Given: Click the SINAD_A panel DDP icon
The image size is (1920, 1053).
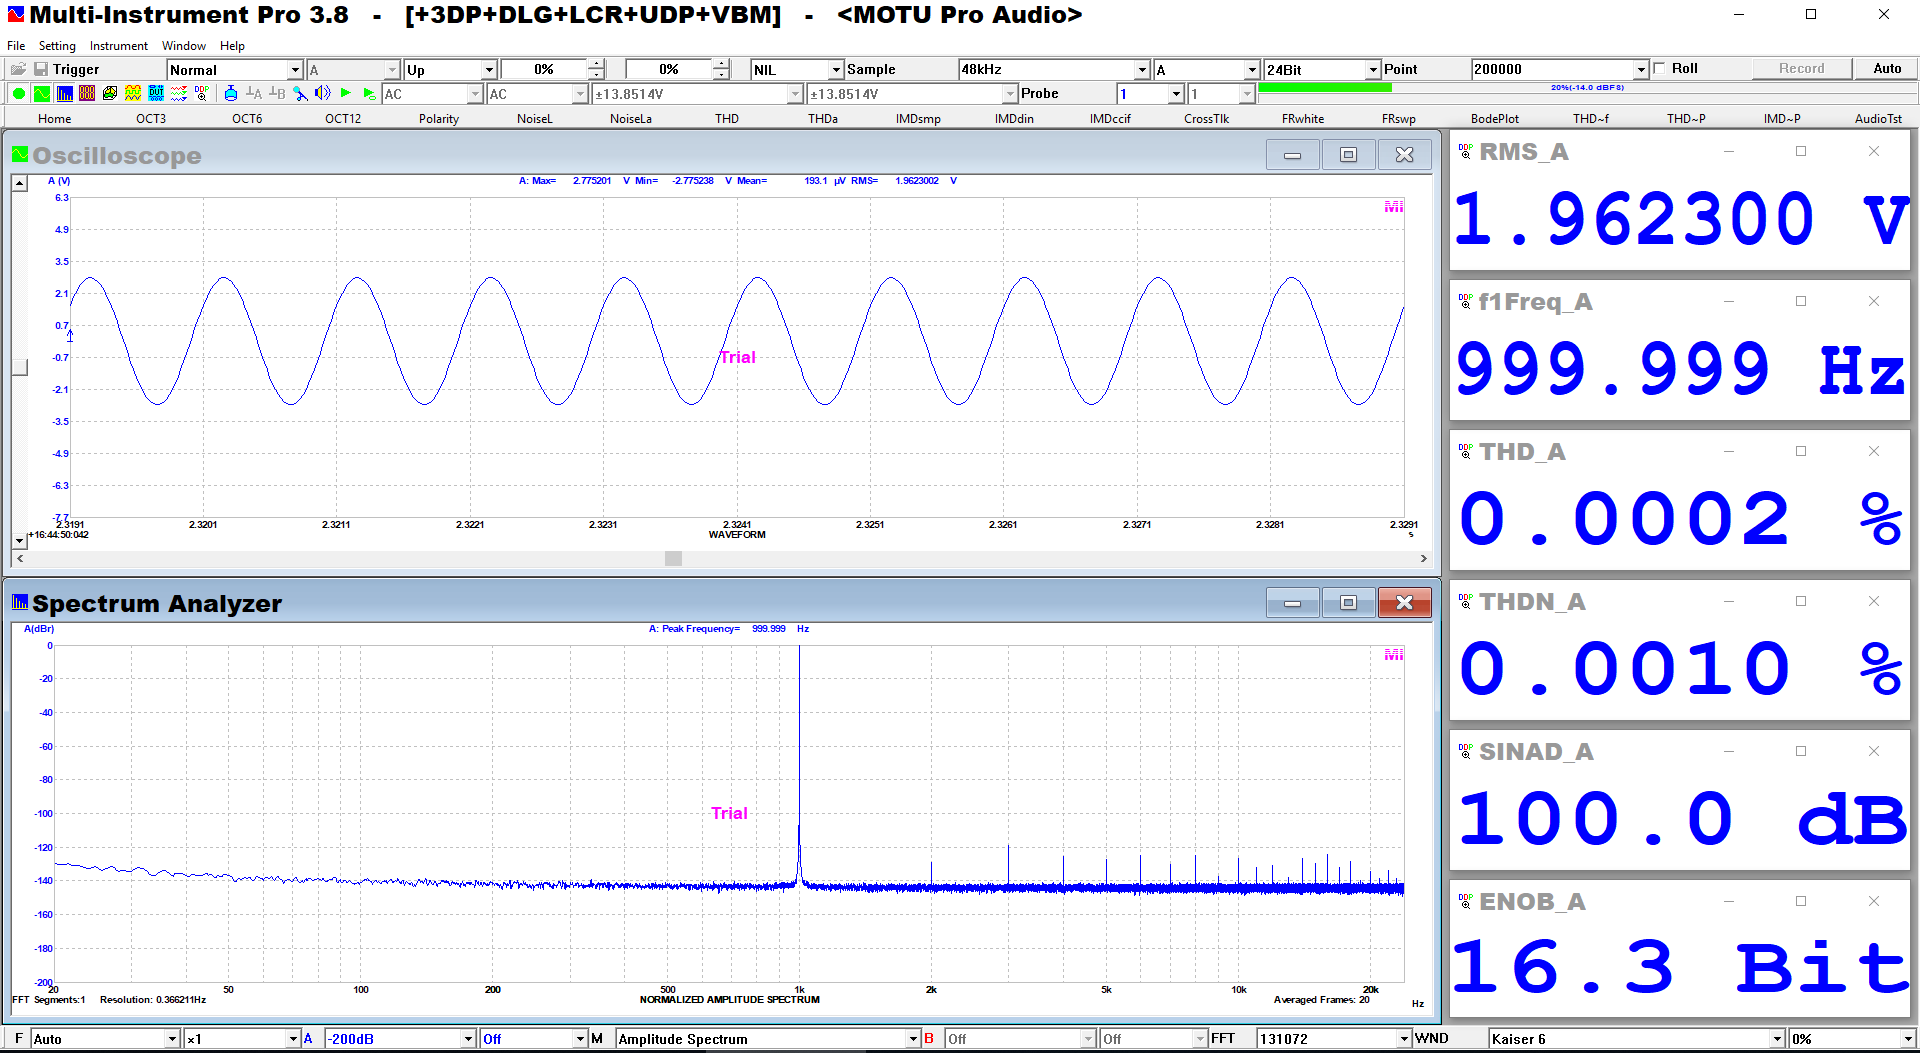Looking at the screenshot, I should (x=1465, y=751).
